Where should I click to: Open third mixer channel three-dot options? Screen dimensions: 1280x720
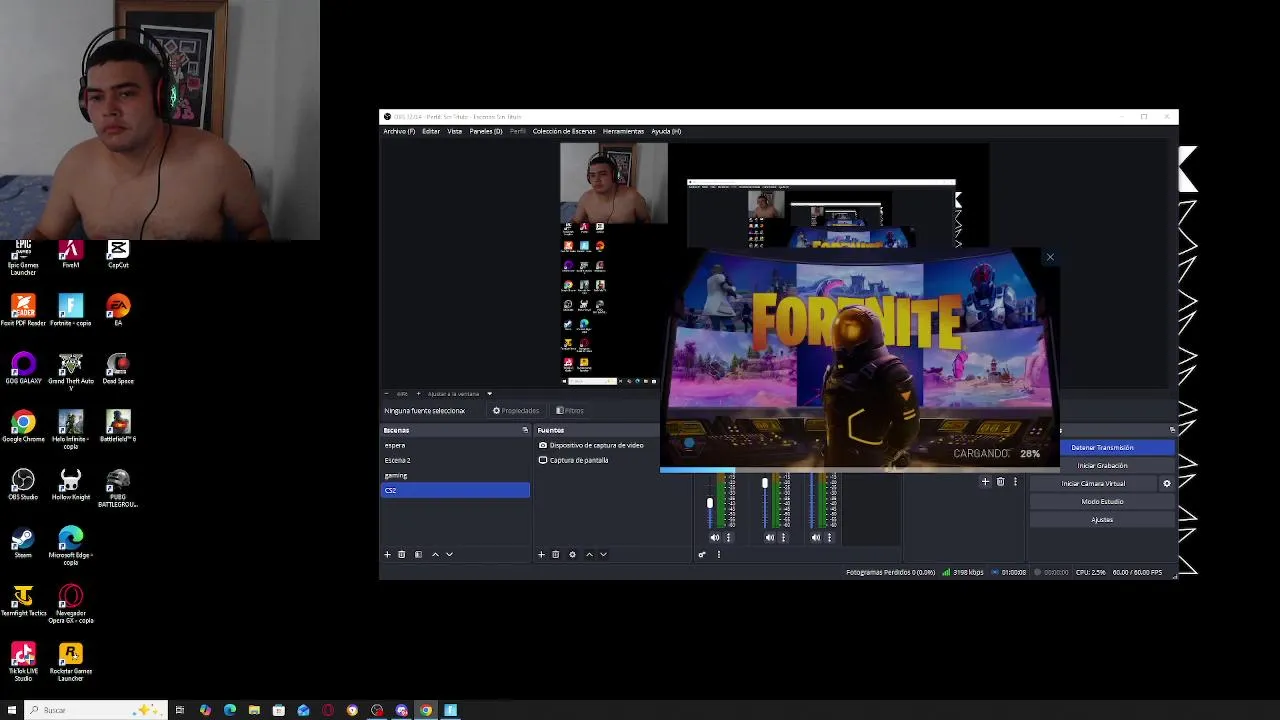tap(829, 538)
